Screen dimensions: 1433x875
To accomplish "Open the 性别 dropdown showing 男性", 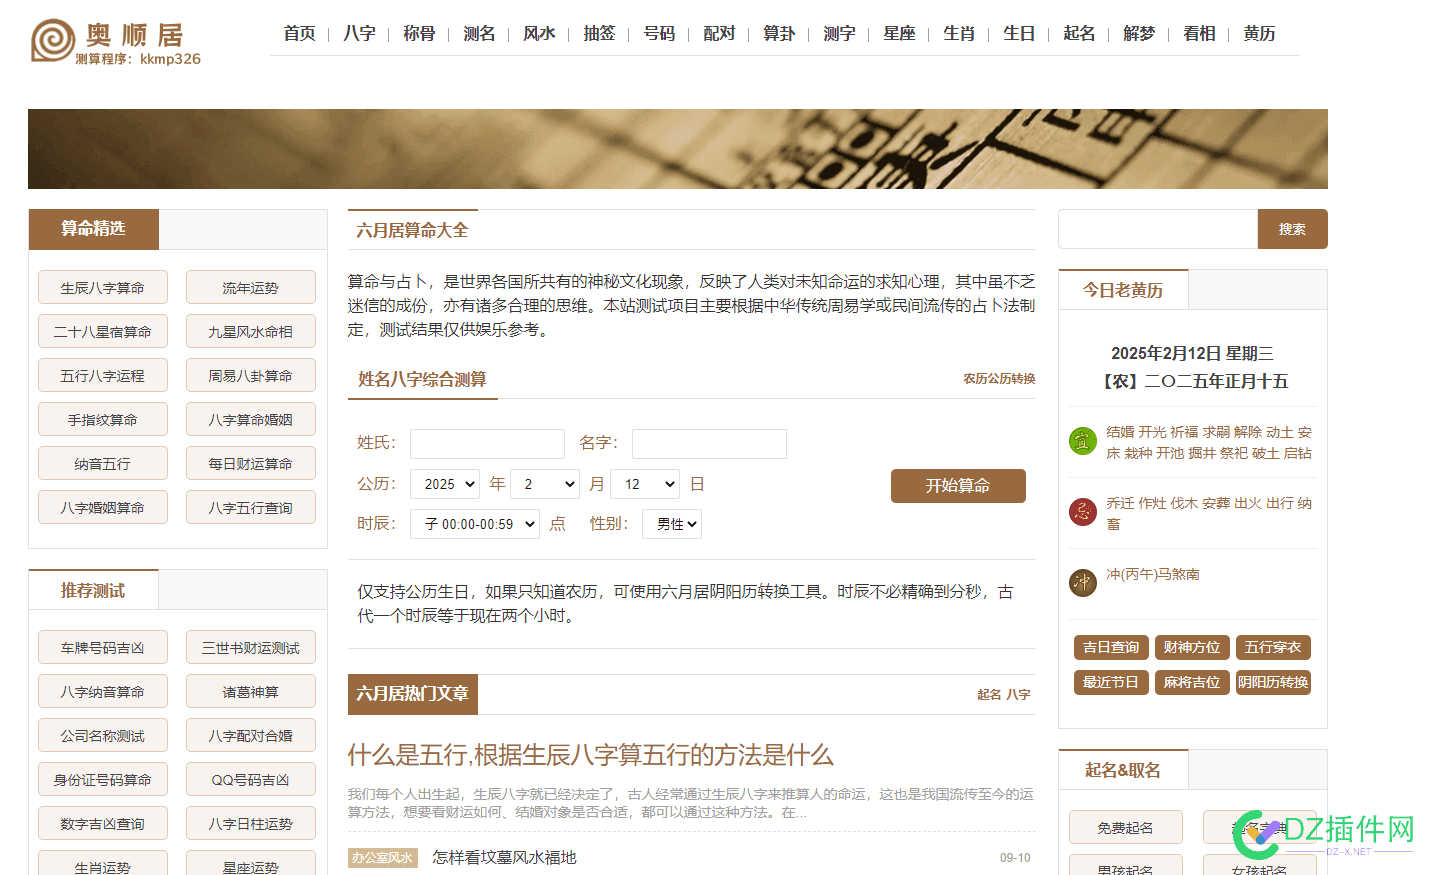I will click(672, 524).
